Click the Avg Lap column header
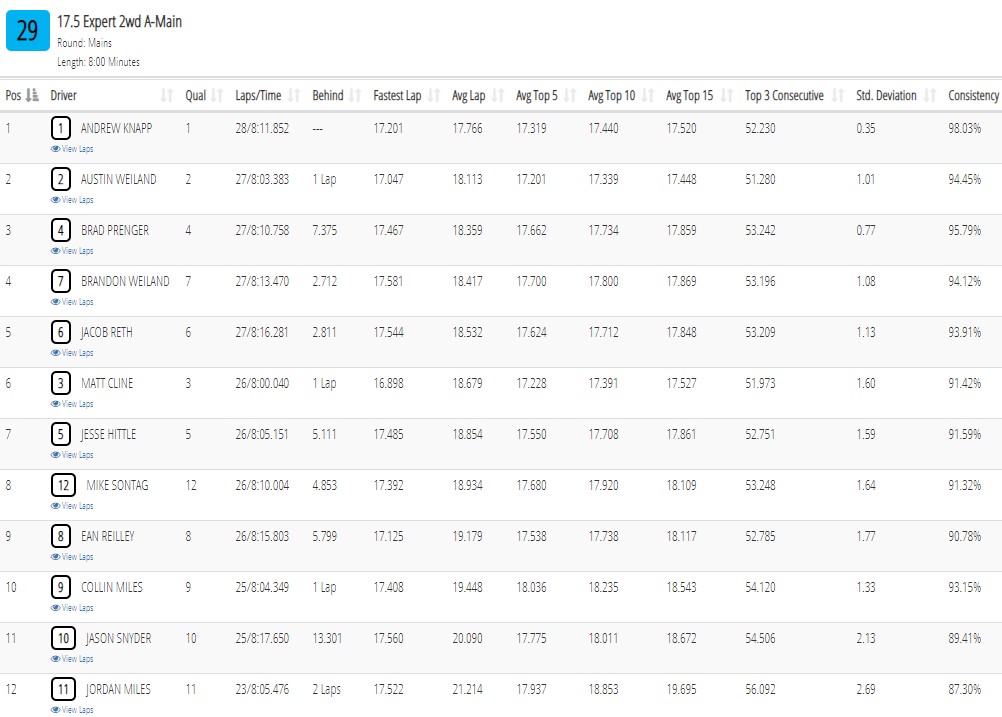 [x=468, y=95]
